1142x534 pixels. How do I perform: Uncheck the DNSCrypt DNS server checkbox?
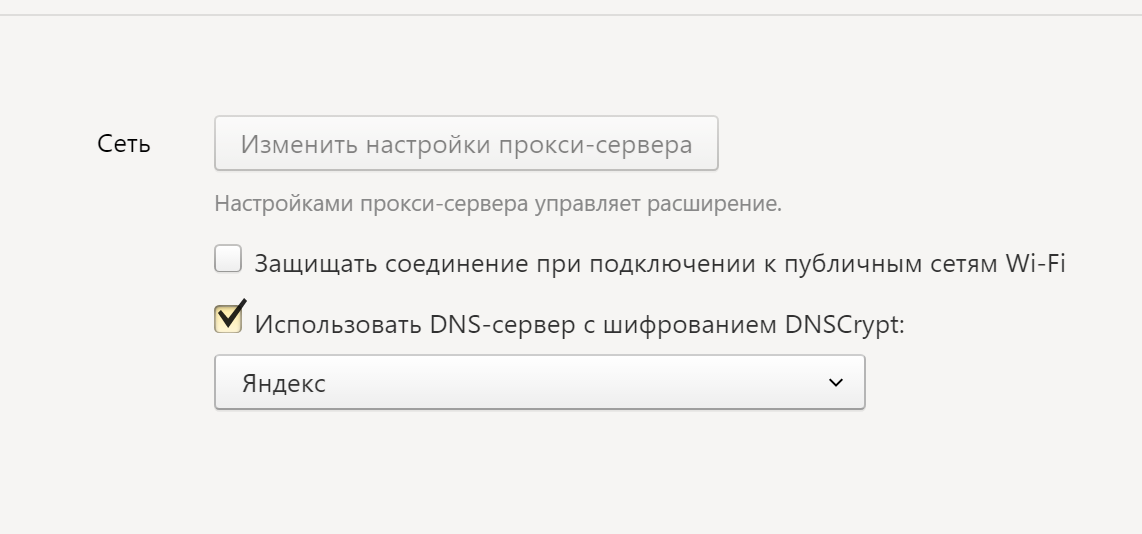[228, 319]
